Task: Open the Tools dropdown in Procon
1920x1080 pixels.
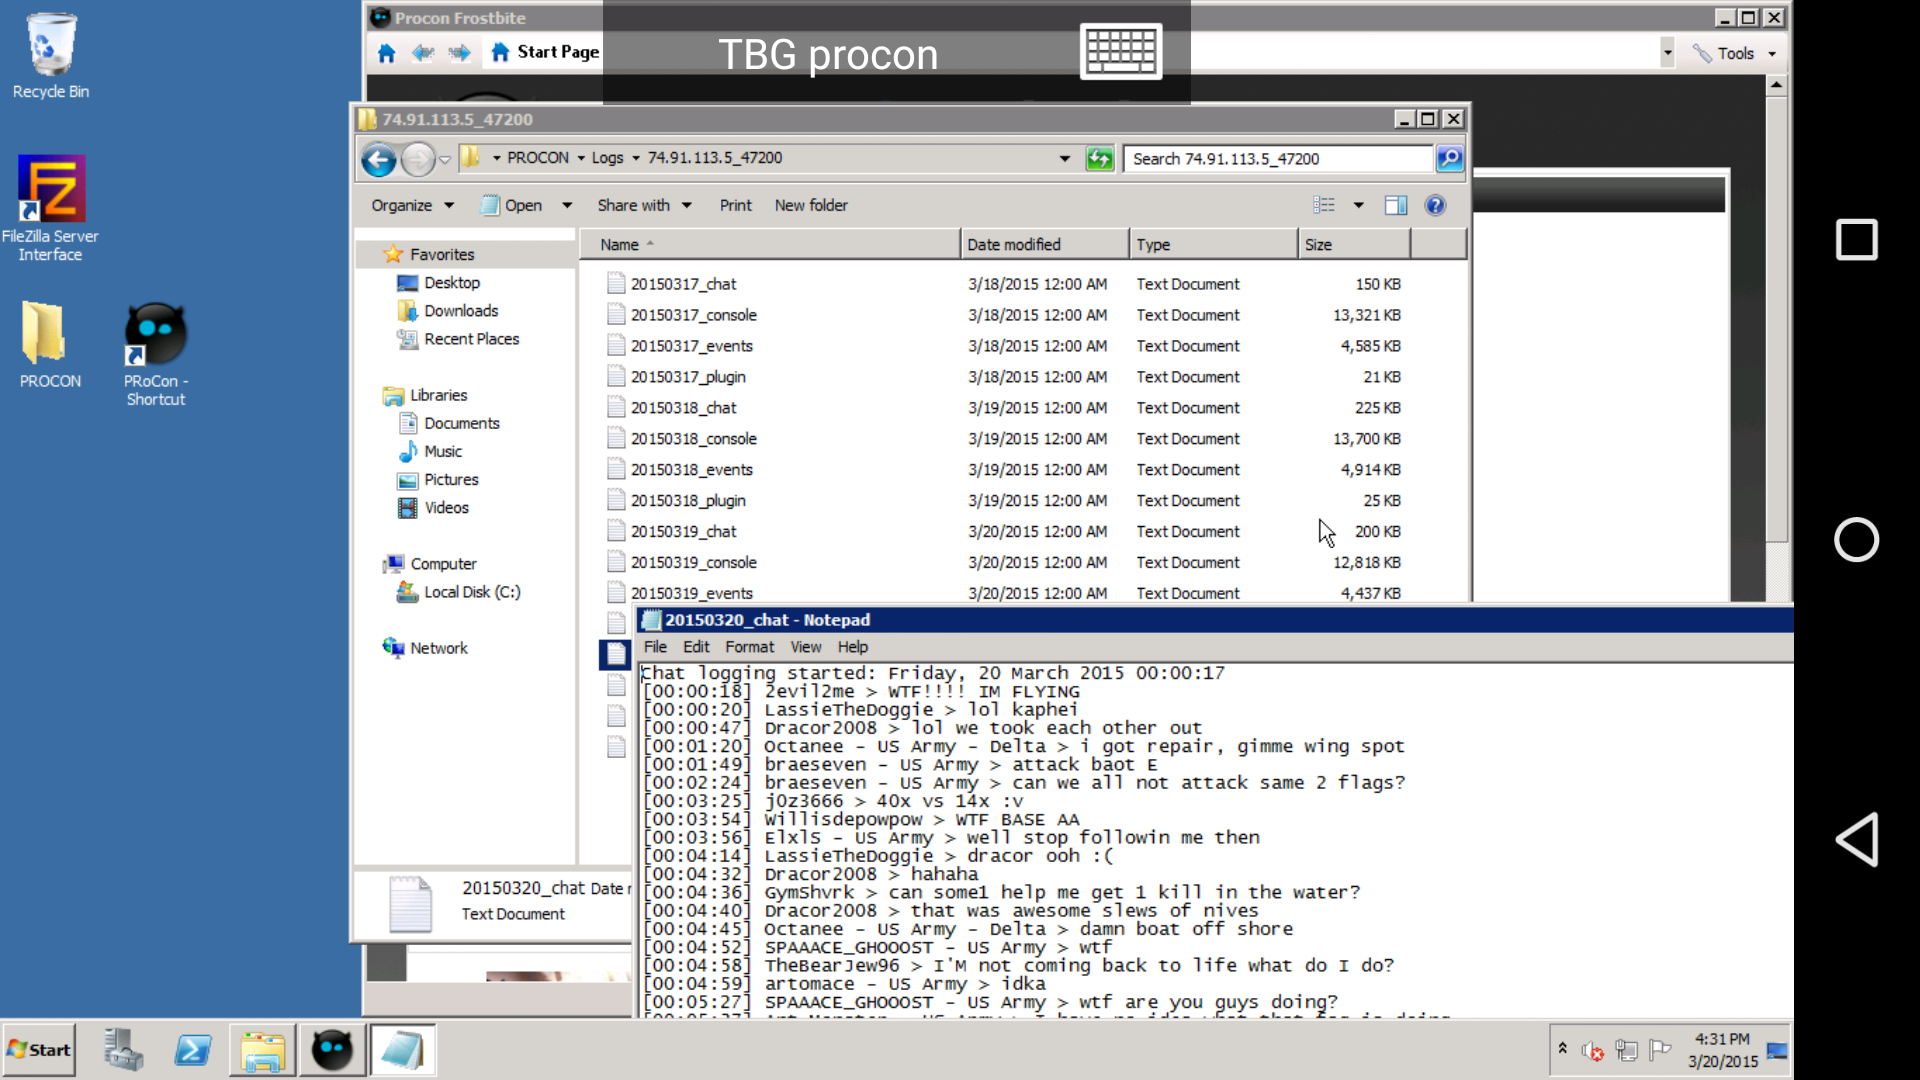Action: 1735,53
